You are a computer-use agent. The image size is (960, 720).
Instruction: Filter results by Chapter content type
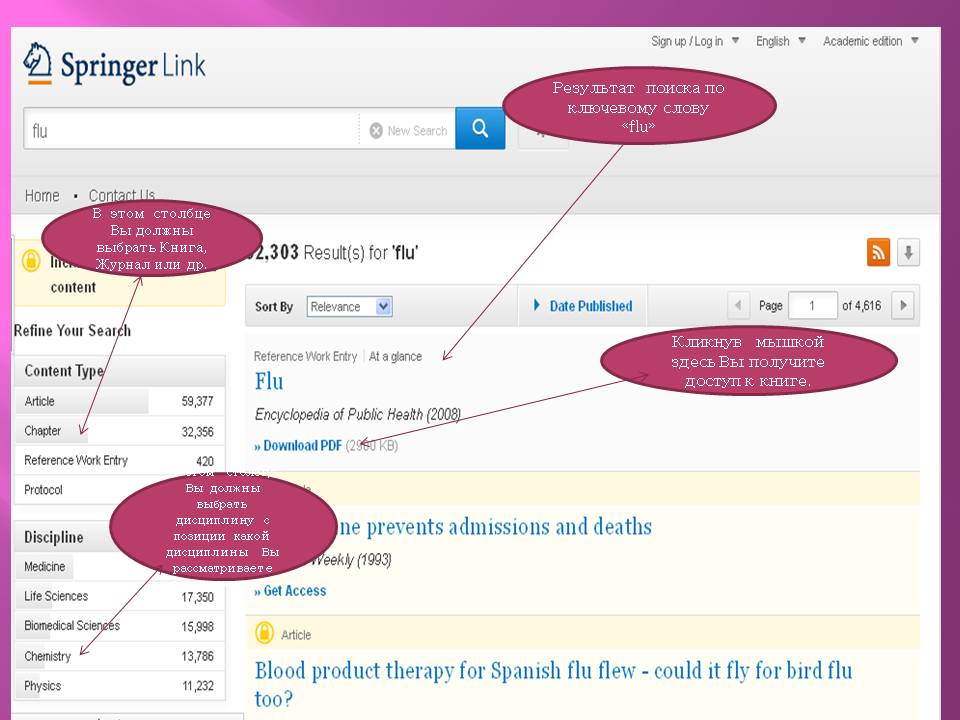point(43,431)
